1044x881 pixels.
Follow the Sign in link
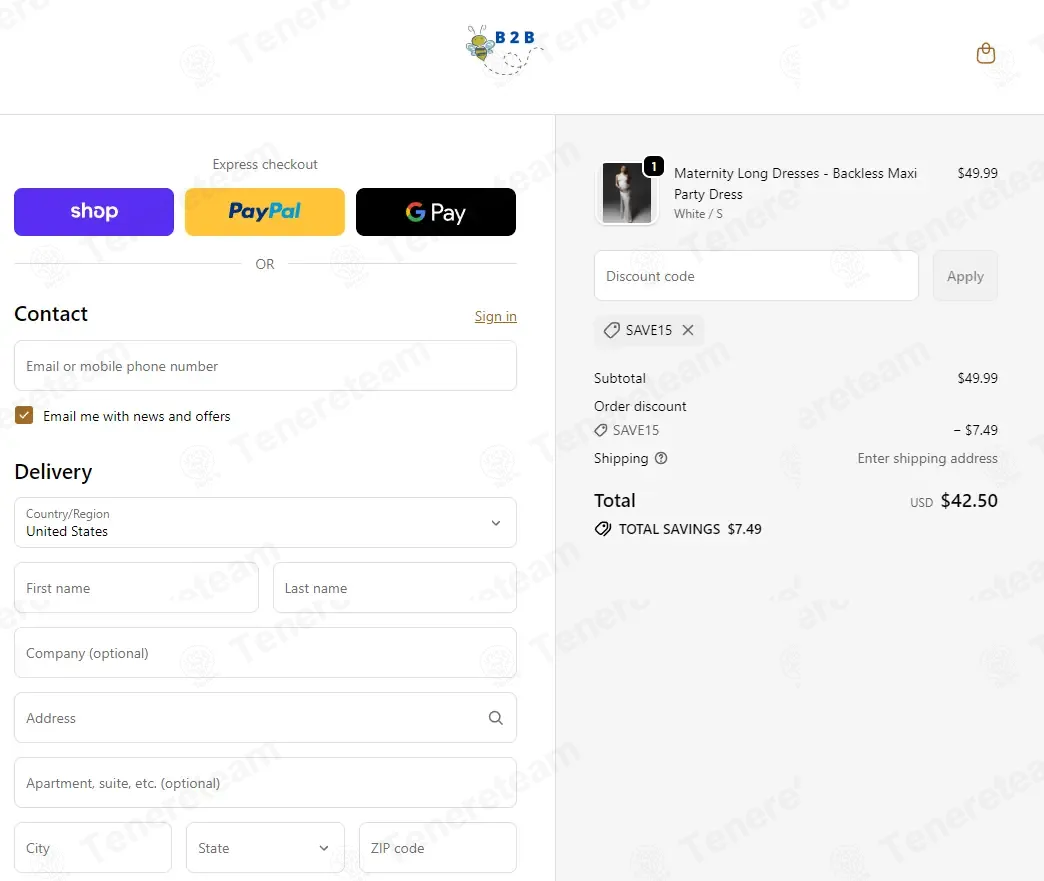tap(495, 316)
